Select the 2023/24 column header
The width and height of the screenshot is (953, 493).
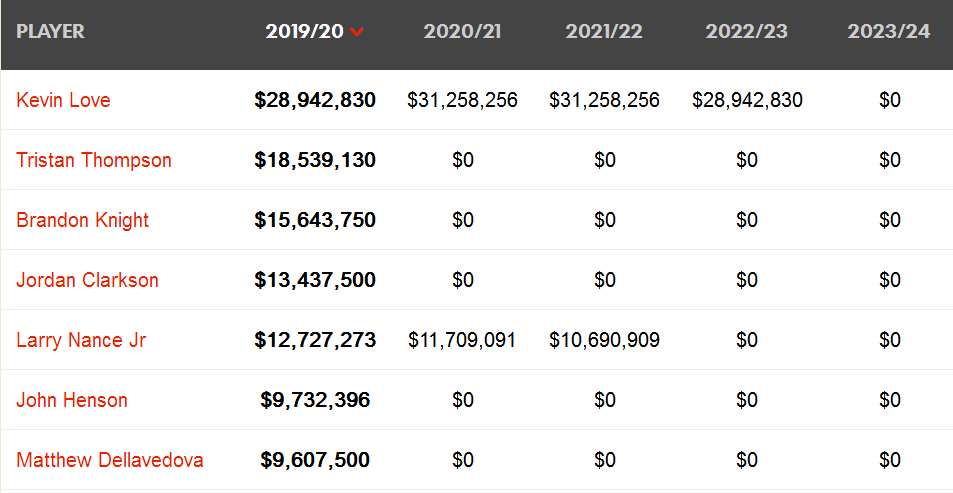click(889, 32)
